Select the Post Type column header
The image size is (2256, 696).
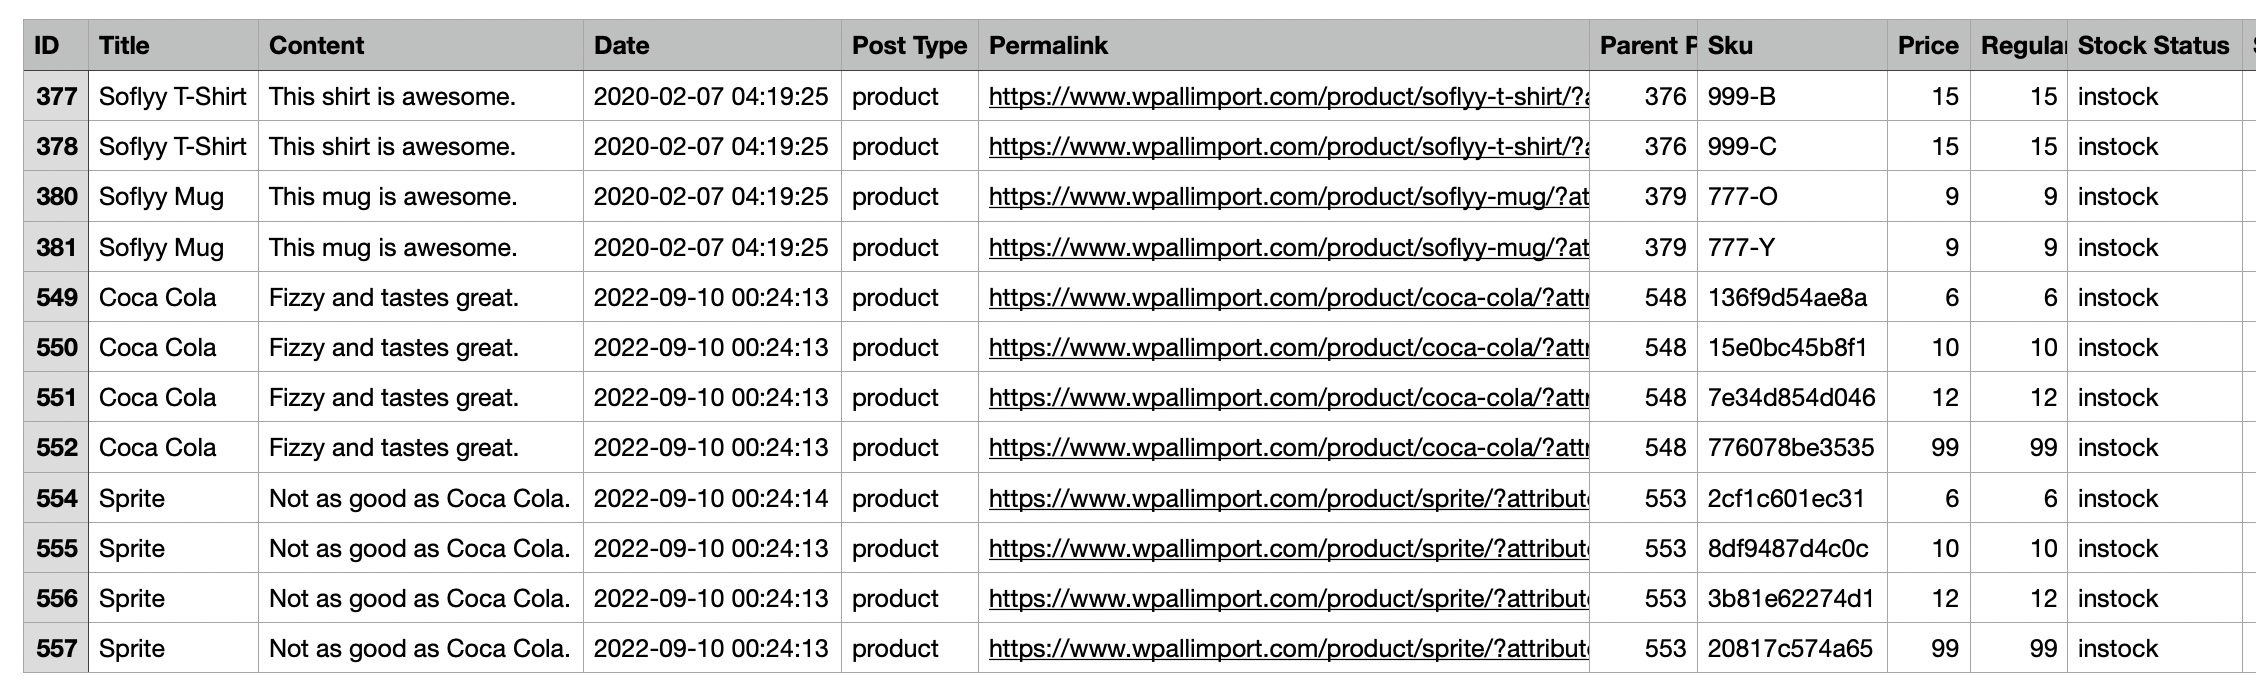coord(909,46)
